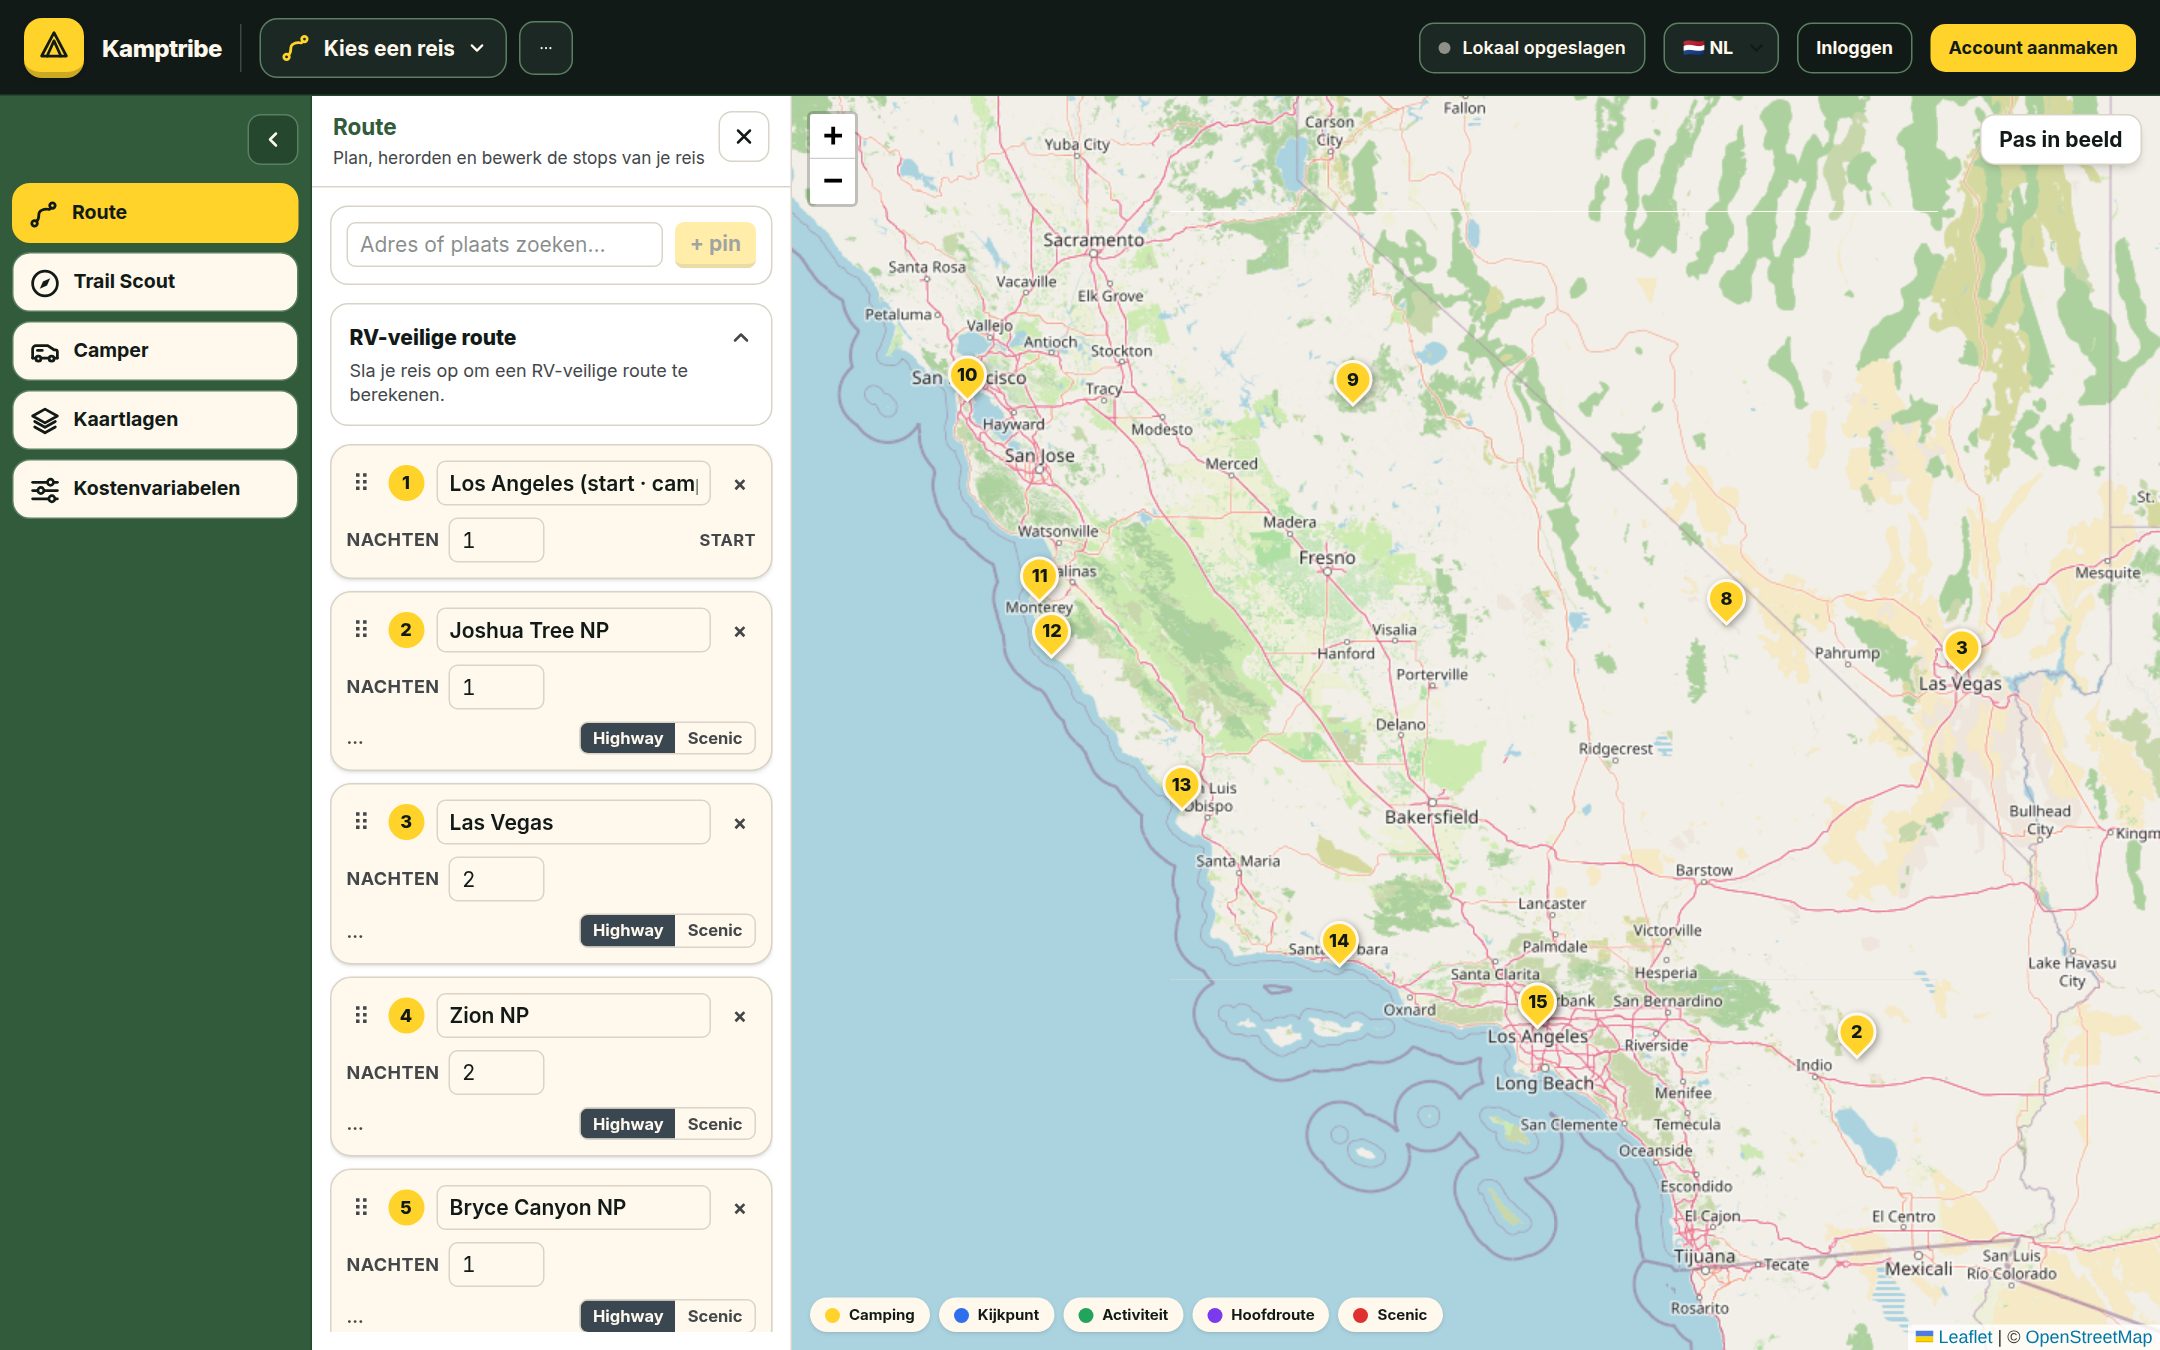
Task: Click the Camping yellow legend chip
Action: (870, 1315)
